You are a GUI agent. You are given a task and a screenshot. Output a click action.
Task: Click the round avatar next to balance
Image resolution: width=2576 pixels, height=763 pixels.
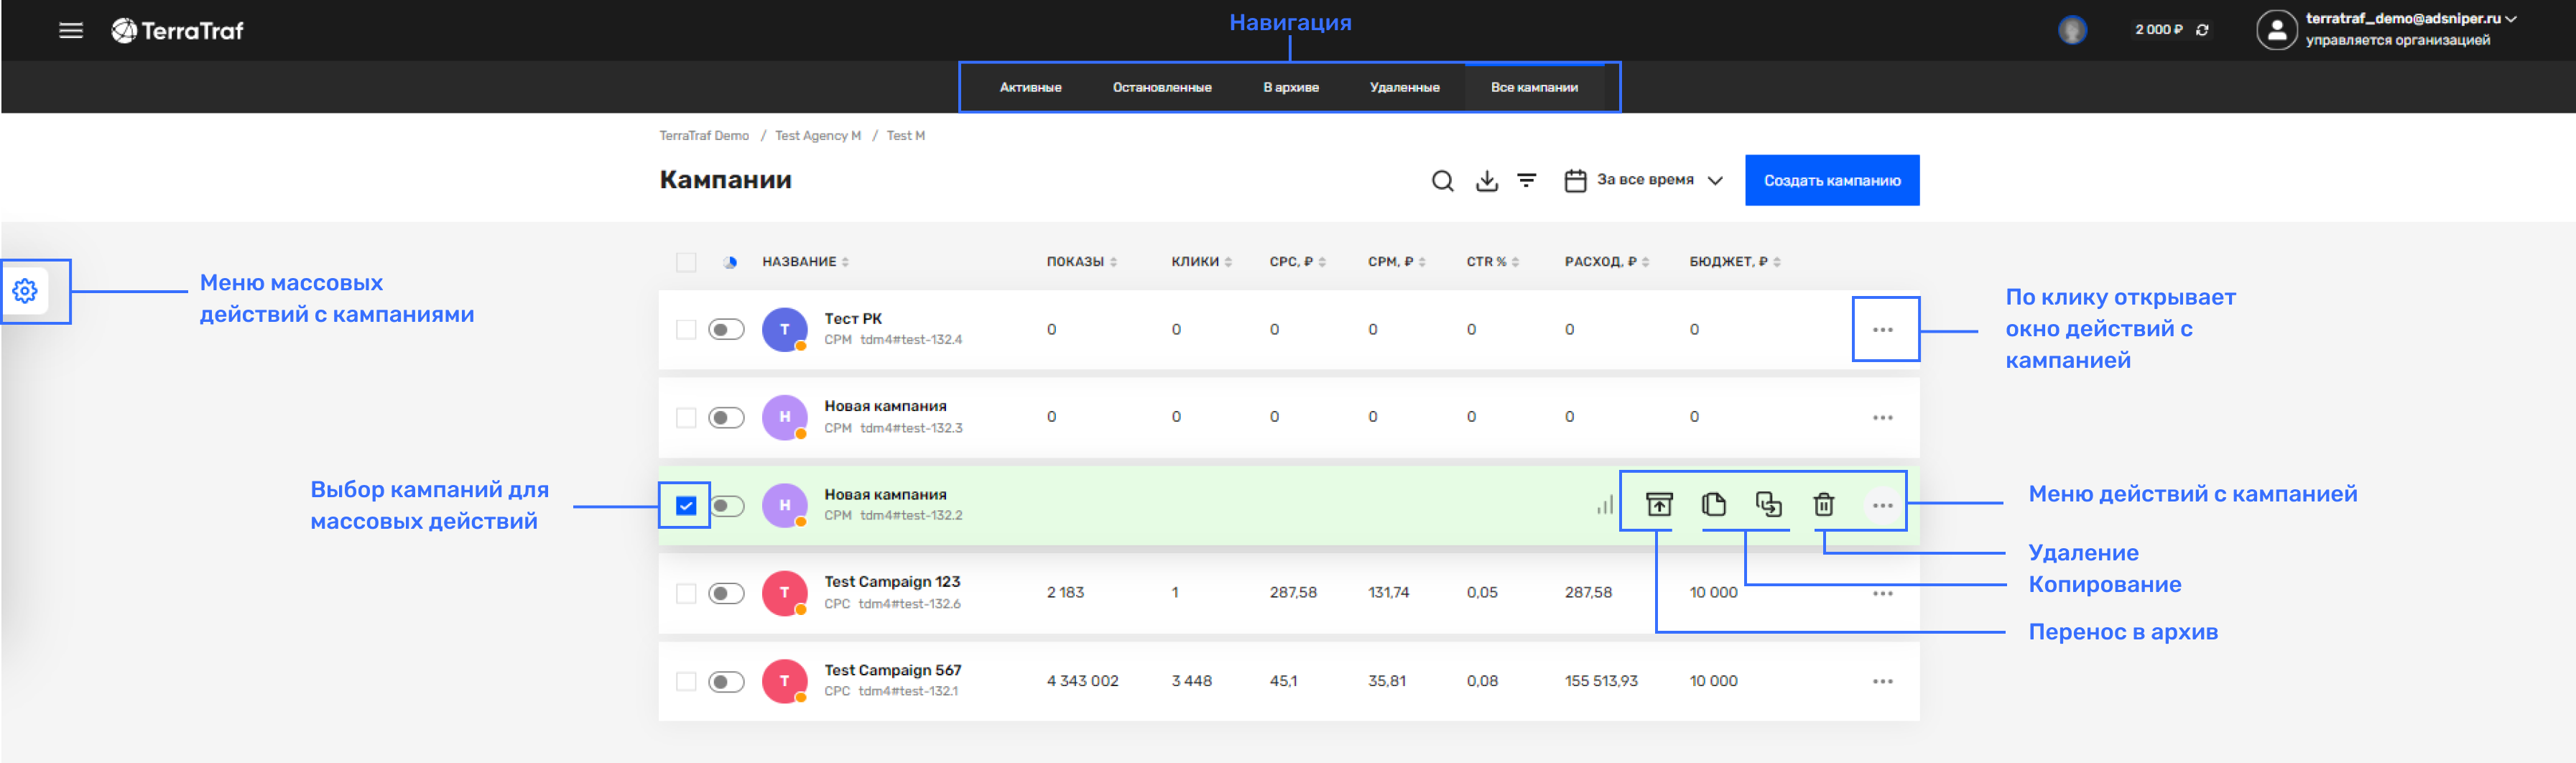pos(2072,30)
